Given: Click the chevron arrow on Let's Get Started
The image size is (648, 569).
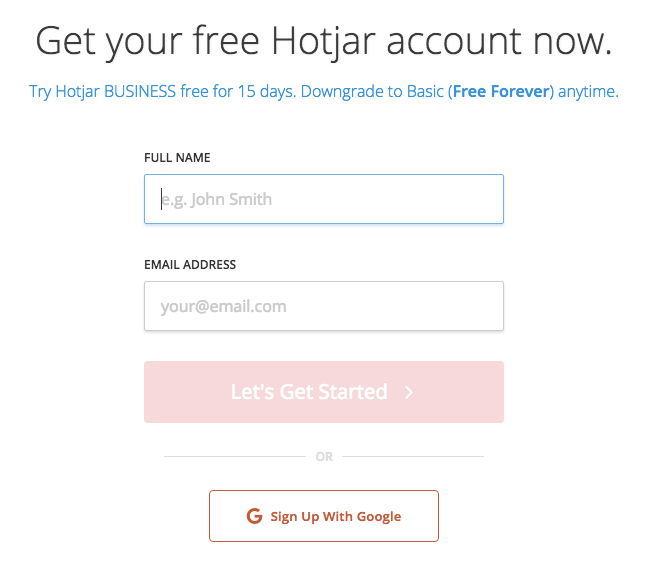Looking at the screenshot, I should click(409, 392).
